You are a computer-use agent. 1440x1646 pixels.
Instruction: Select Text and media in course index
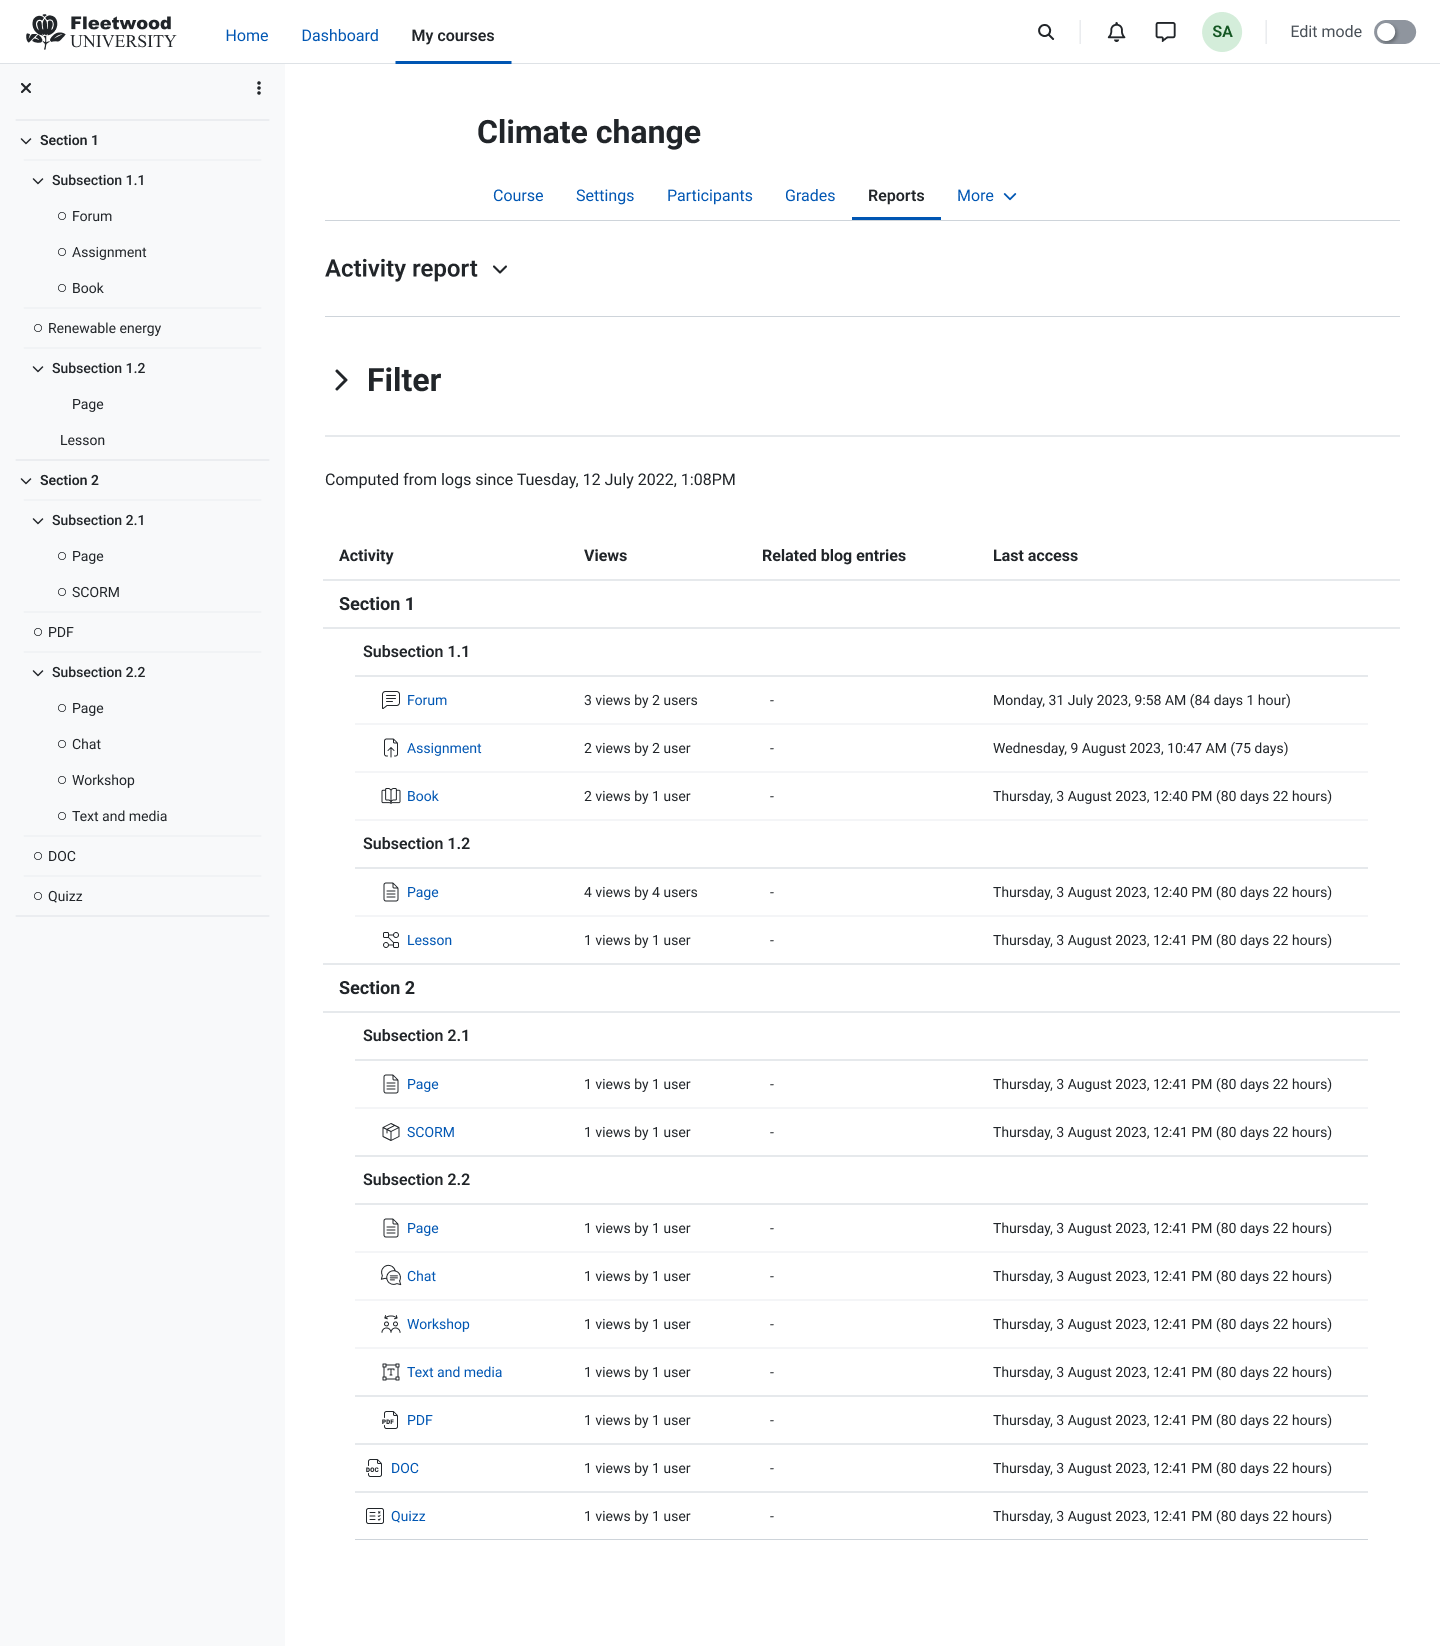119,816
